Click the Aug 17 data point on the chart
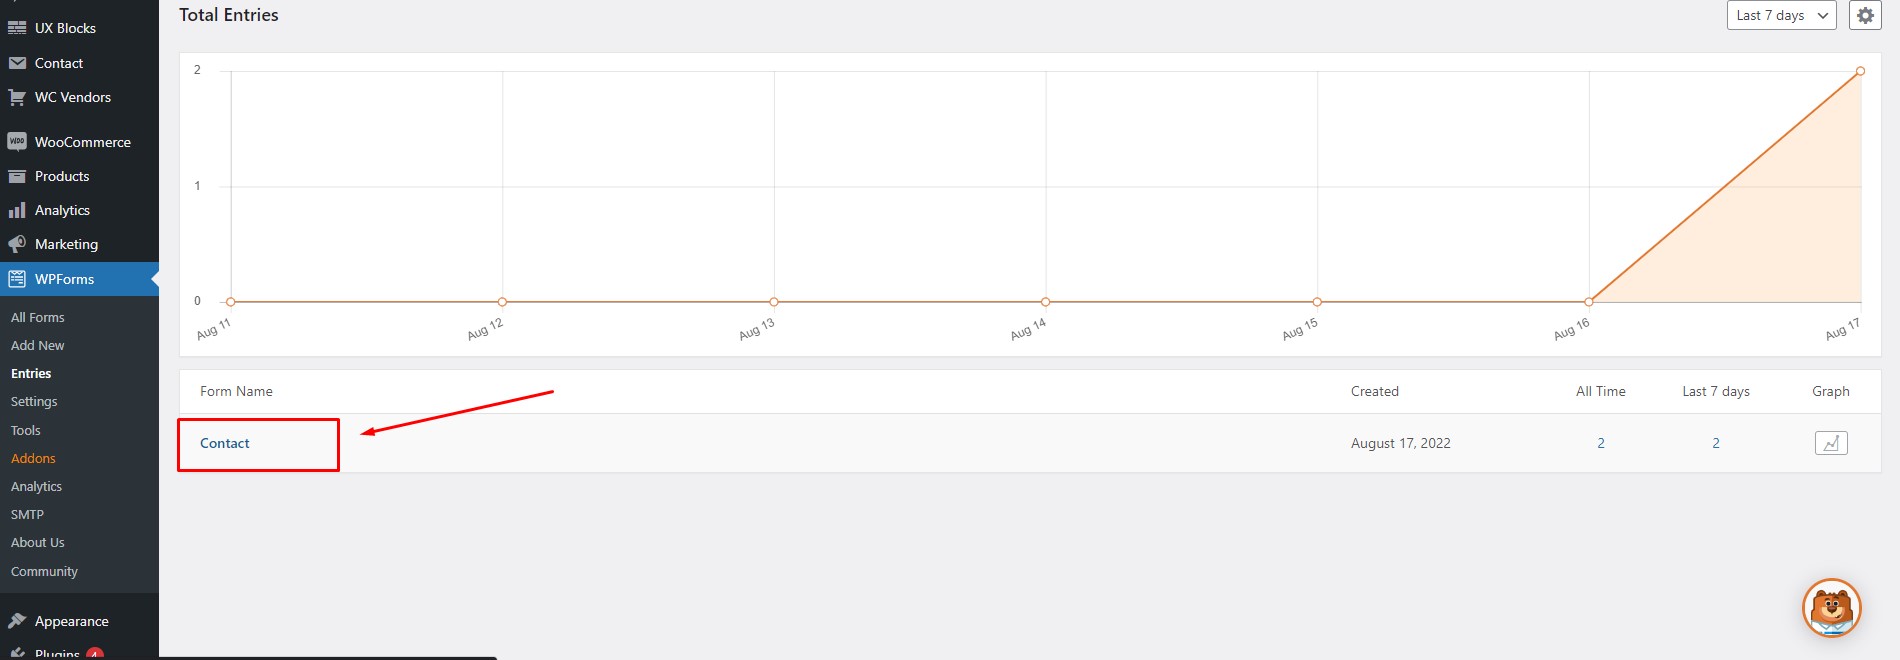Screen dimensions: 1900x660 [1861, 71]
